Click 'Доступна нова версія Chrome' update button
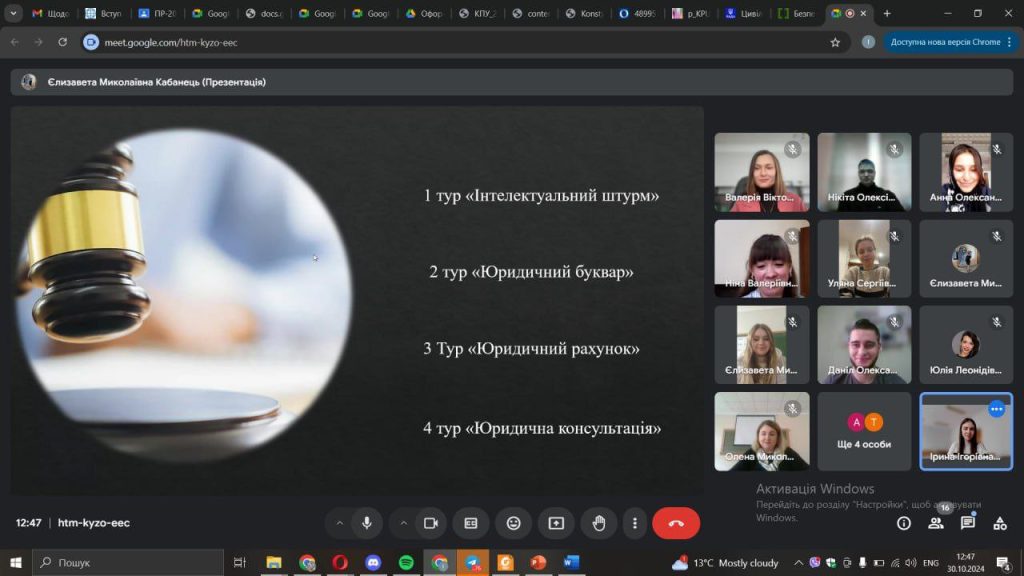 (x=944, y=42)
